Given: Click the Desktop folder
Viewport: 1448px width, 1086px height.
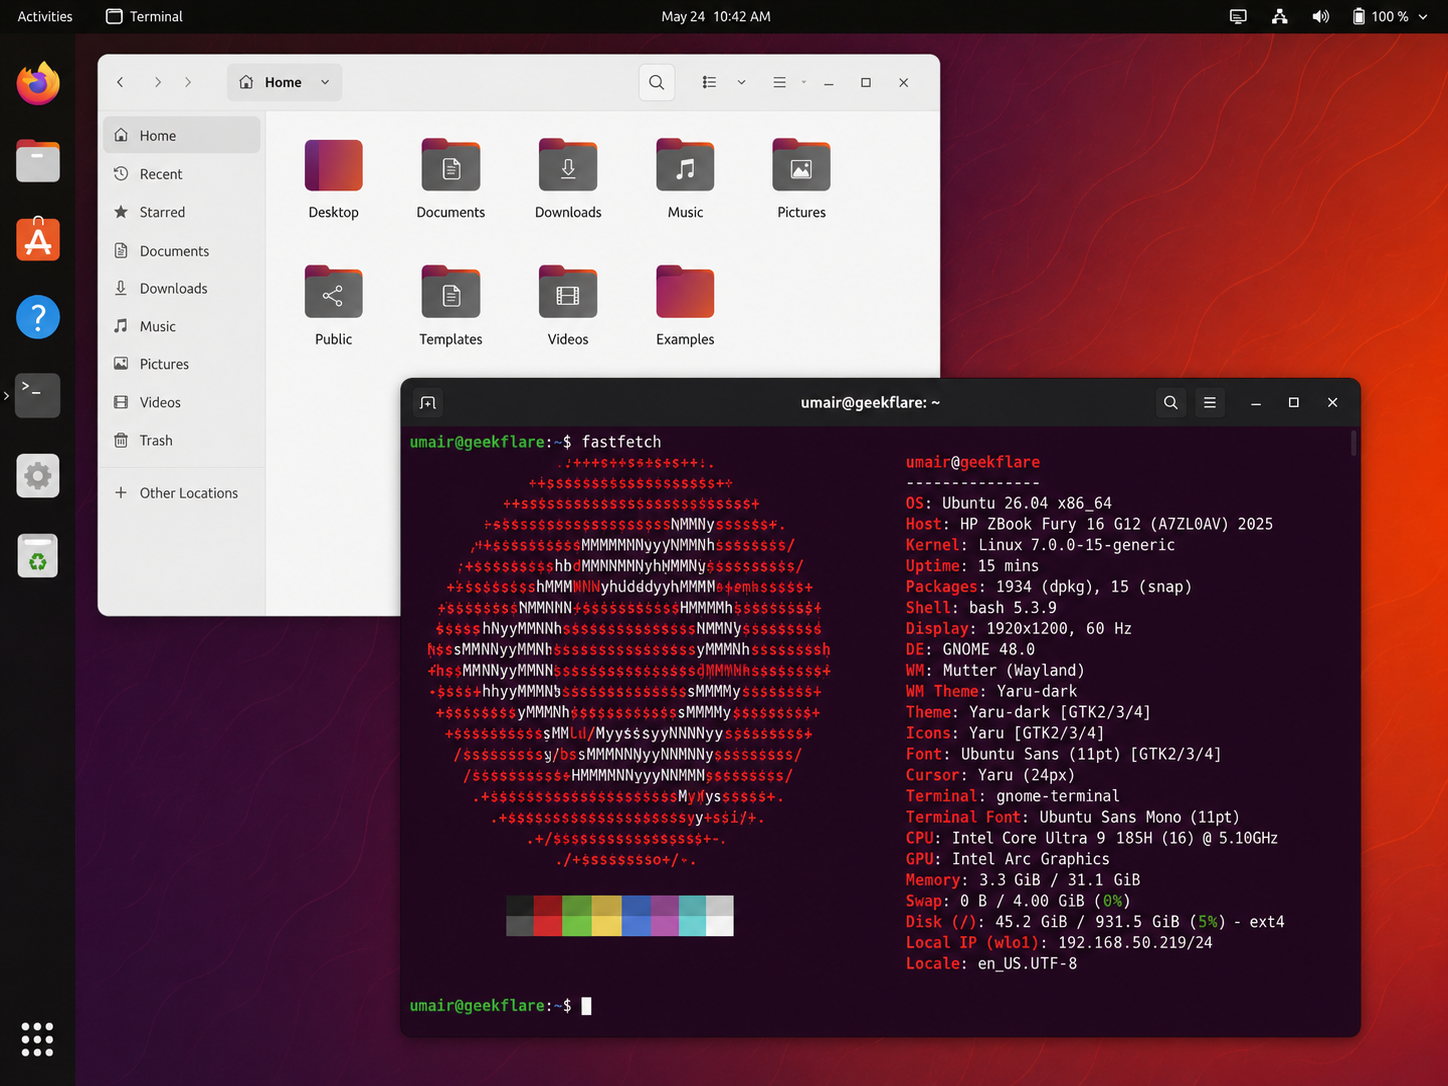Looking at the screenshot, I should pos(333,178).
